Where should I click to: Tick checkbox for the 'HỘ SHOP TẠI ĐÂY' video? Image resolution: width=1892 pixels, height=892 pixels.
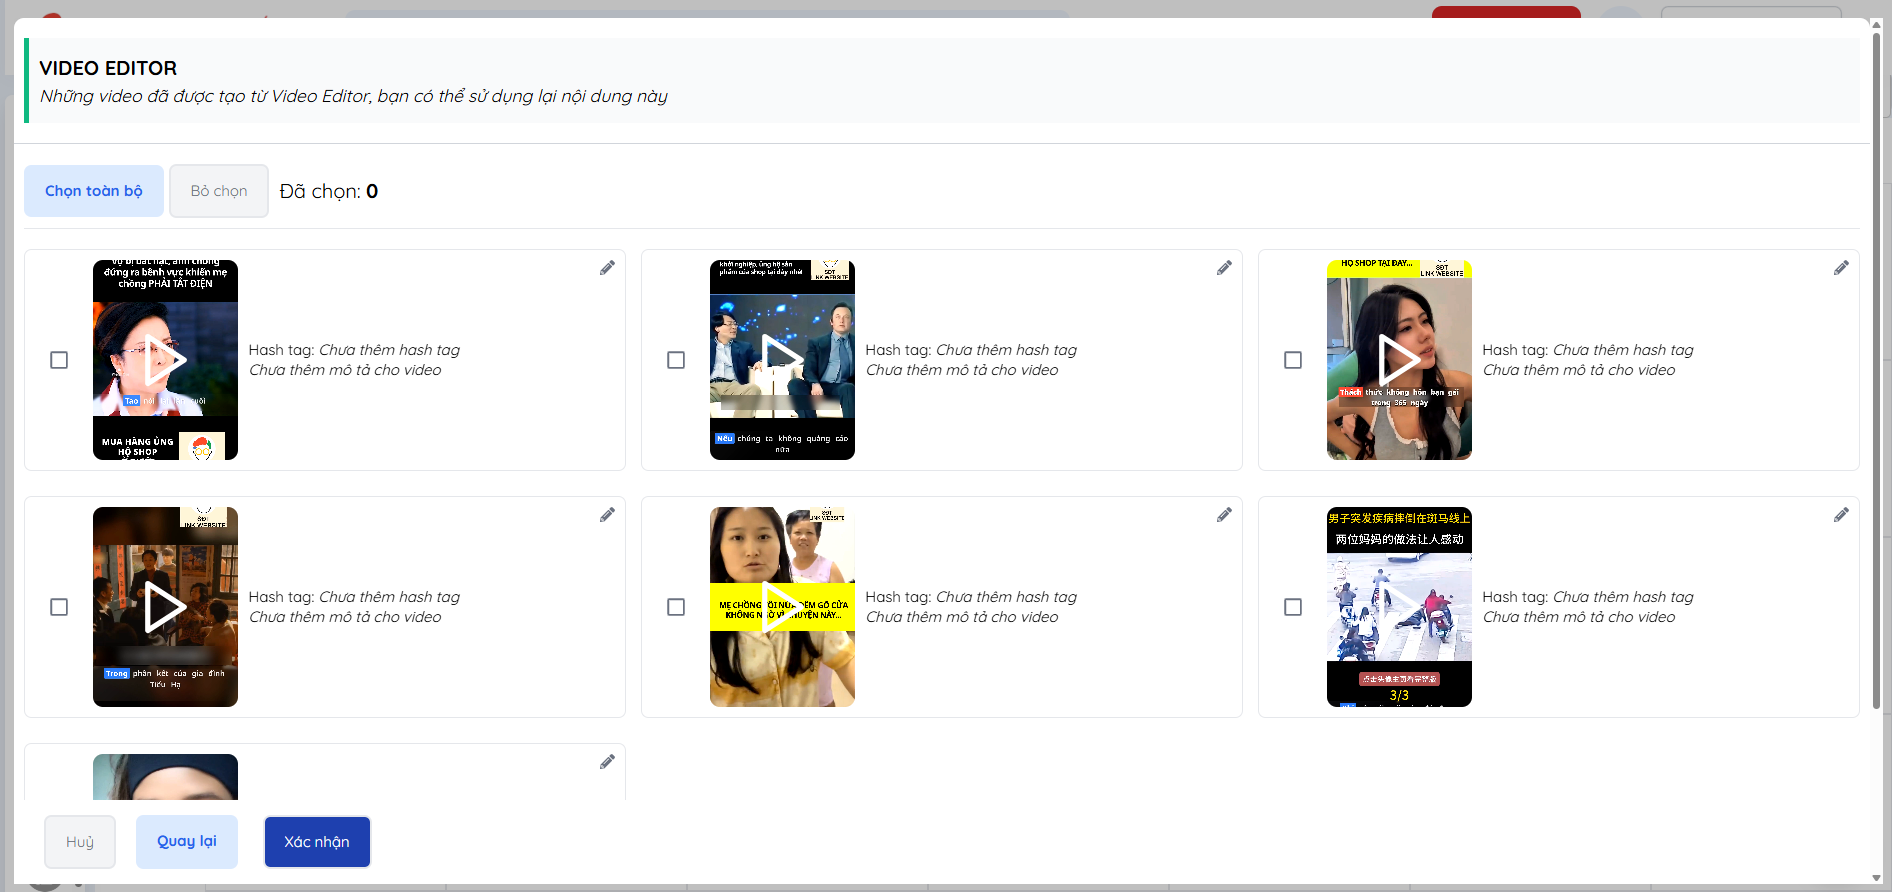pyautogui.click(x=1293, y=360)
